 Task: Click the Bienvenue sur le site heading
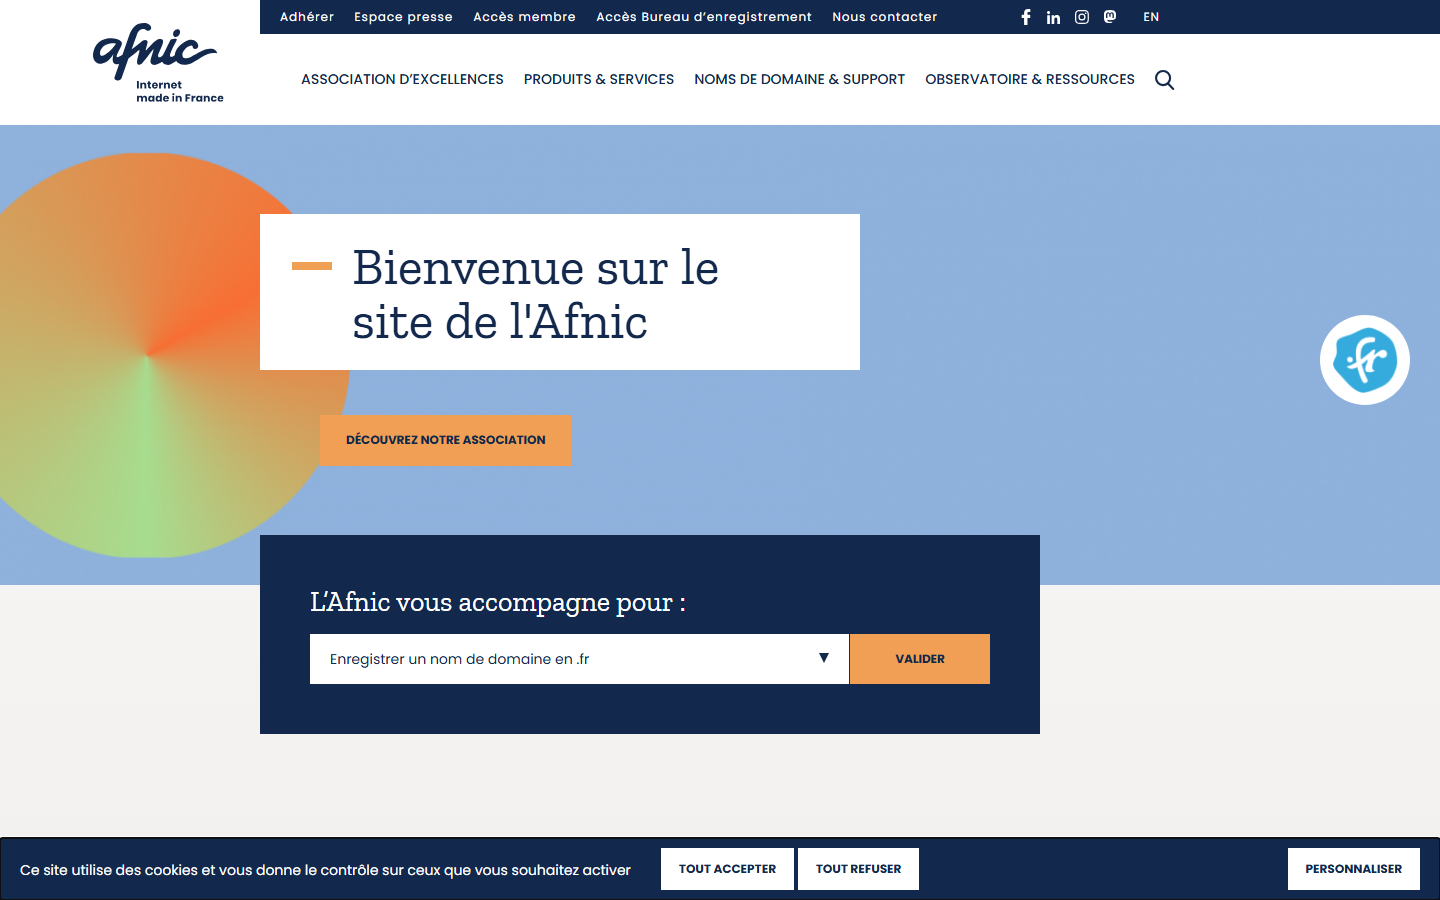point(535,294)
